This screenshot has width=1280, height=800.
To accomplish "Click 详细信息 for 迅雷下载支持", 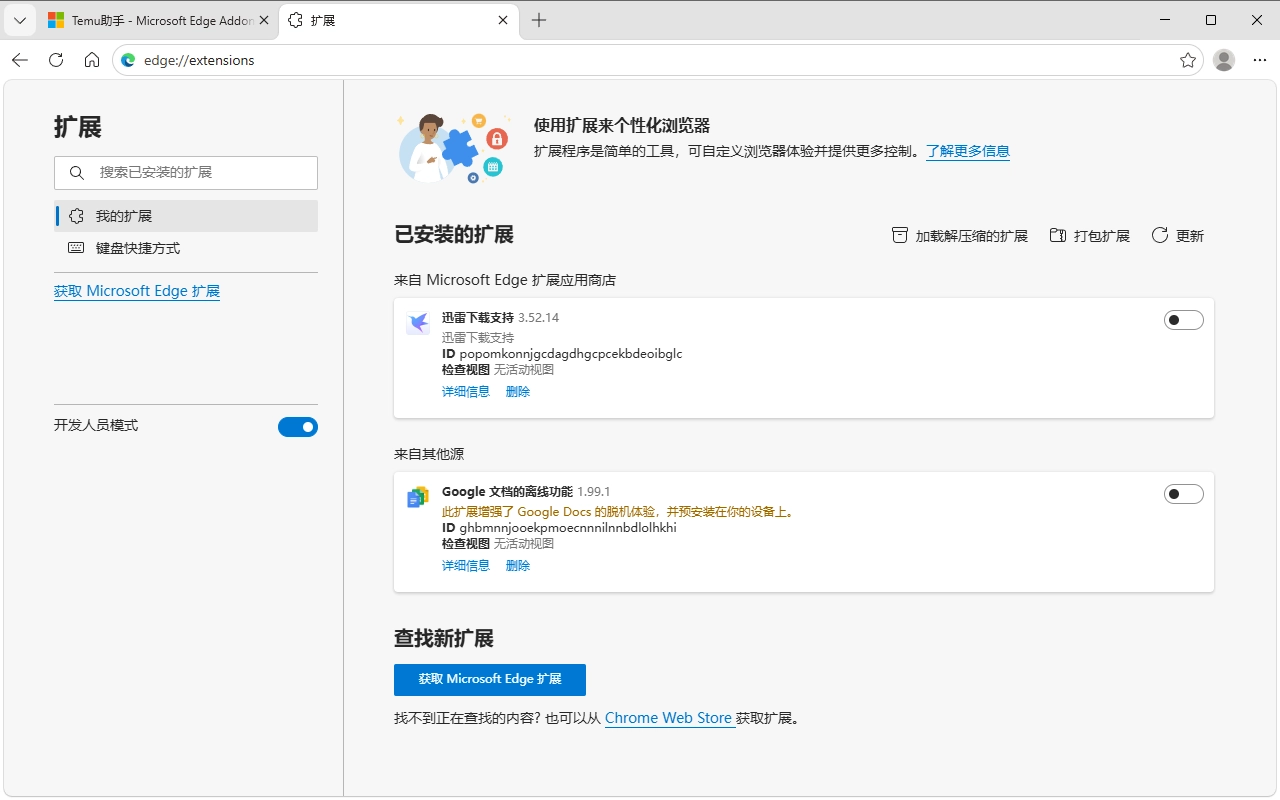I will coord(465,391).
